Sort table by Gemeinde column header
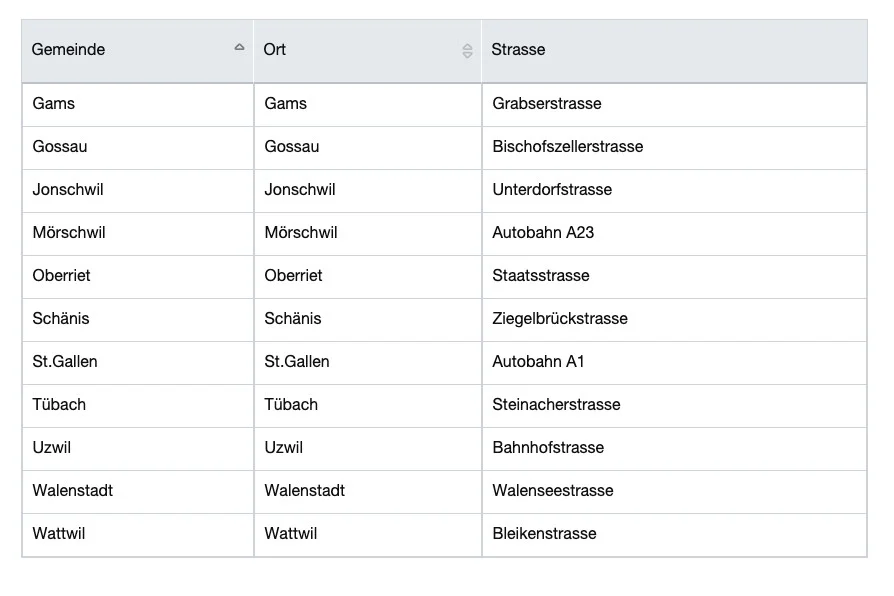894x596 pixels. (137, 50)
